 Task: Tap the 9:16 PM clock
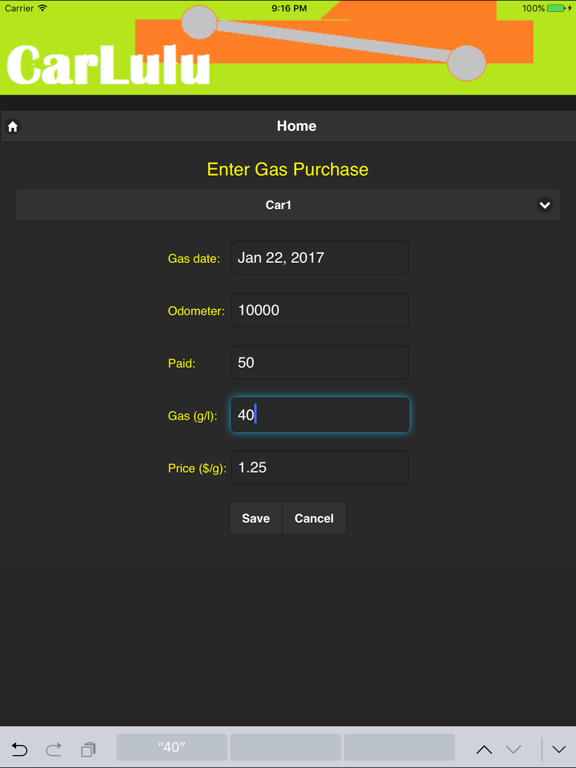pyautogui.click(x=289, y=8)
